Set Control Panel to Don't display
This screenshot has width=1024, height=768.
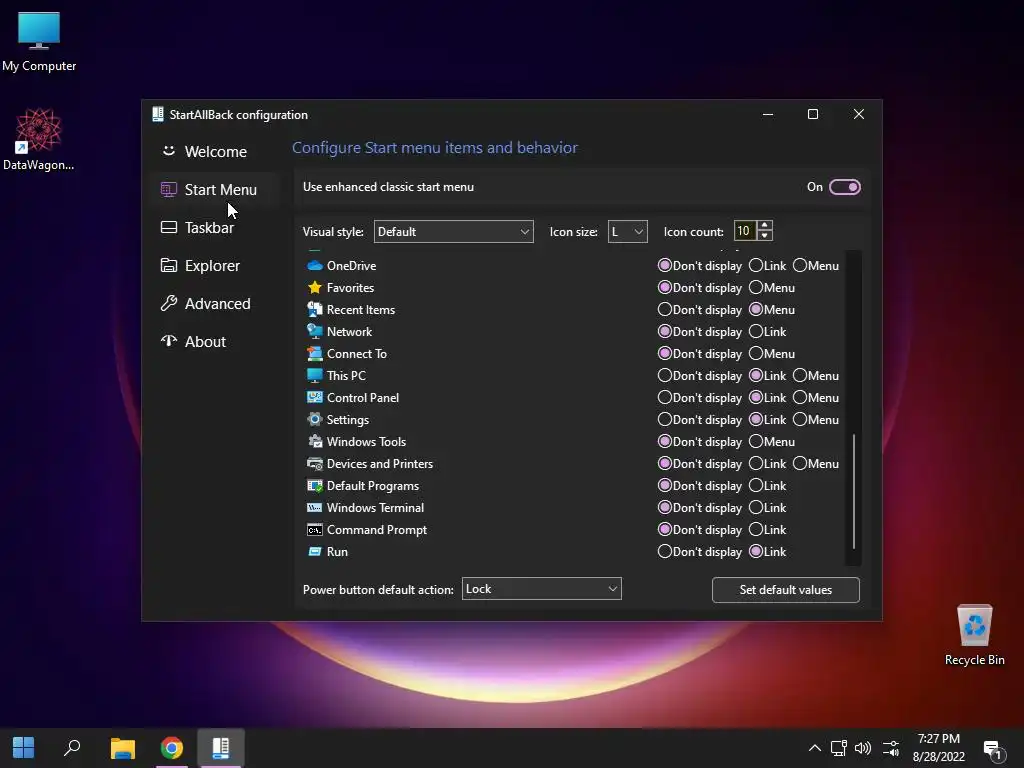click(665, 398)
